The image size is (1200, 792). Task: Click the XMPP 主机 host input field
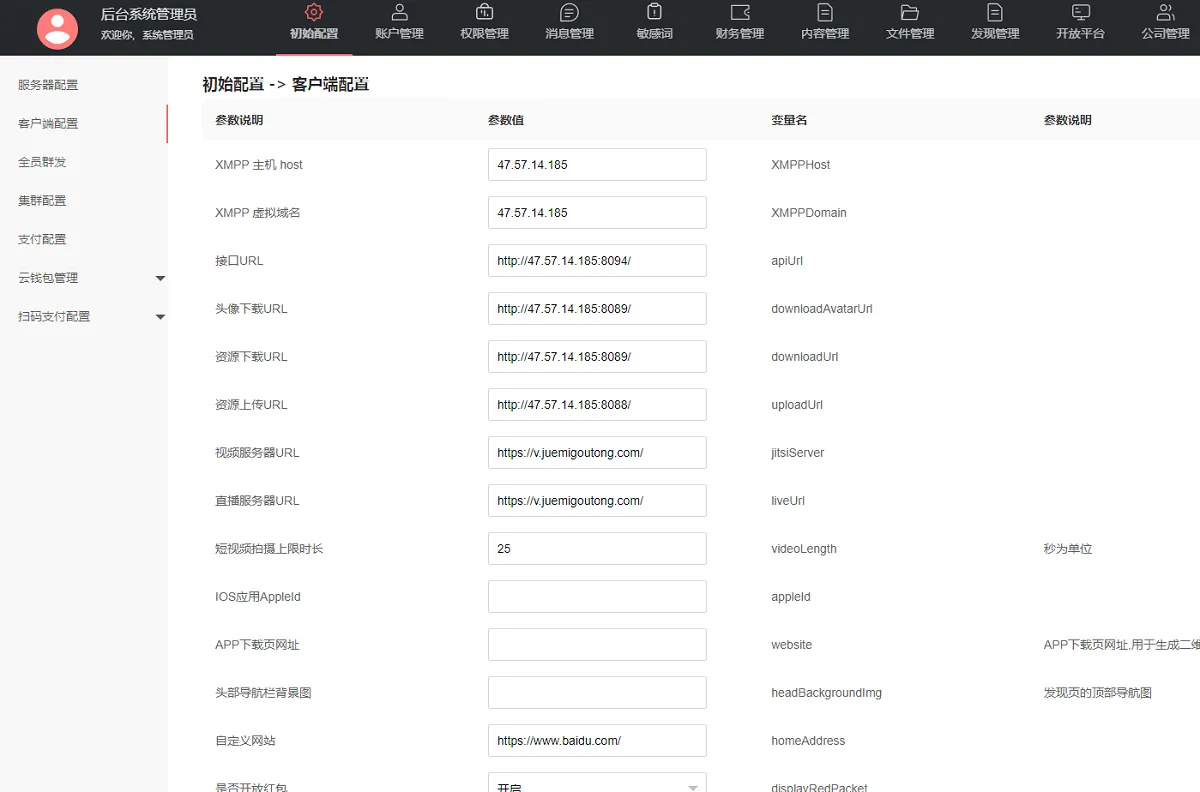pos(596,164)
